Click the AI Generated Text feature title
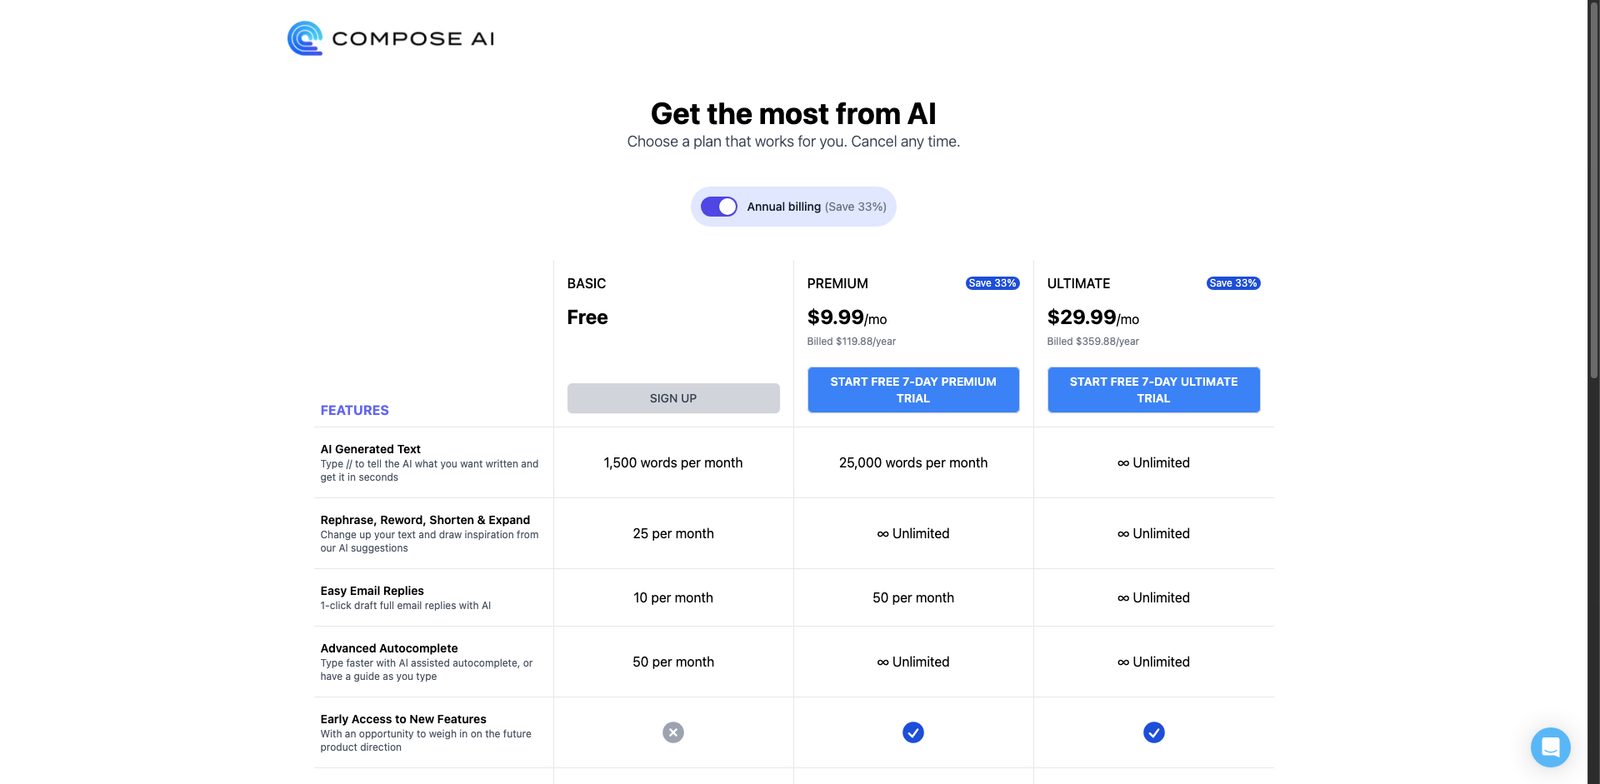The height and width of the screenshot is (784, 1600). coord(370,449)
